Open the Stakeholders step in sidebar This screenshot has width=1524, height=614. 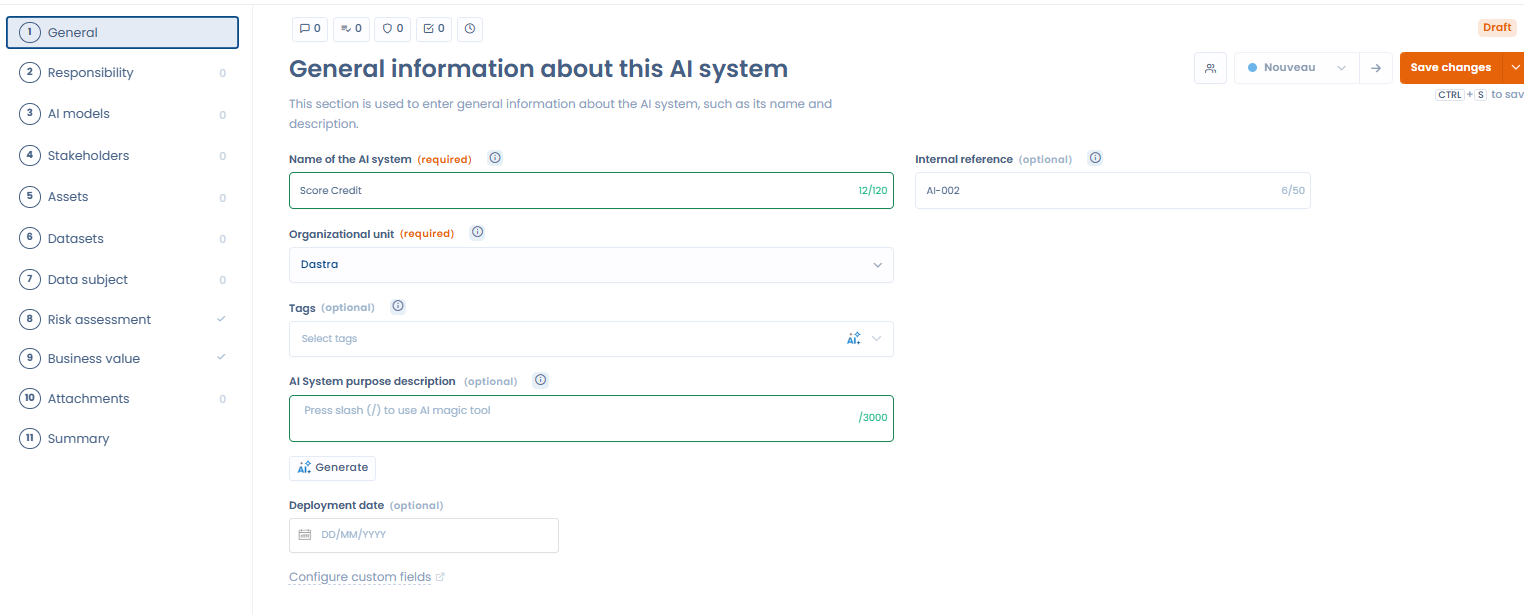click(x=88, y=156)
